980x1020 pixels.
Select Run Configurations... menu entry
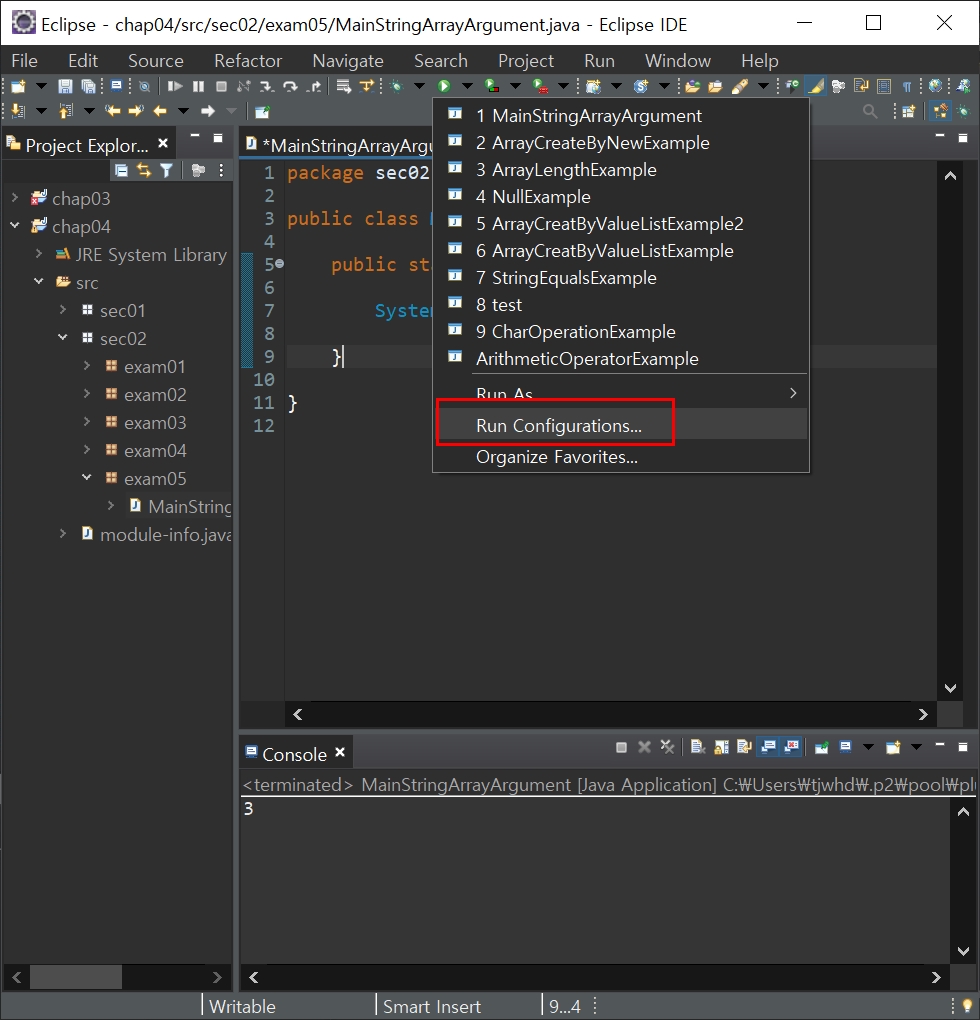pos(620,425)
